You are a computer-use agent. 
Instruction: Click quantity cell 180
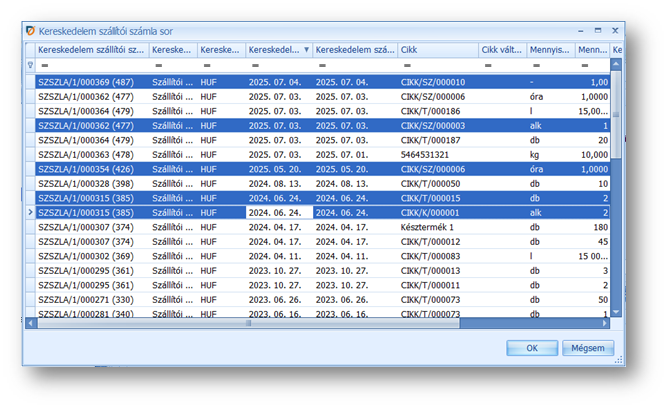point(592,227)
